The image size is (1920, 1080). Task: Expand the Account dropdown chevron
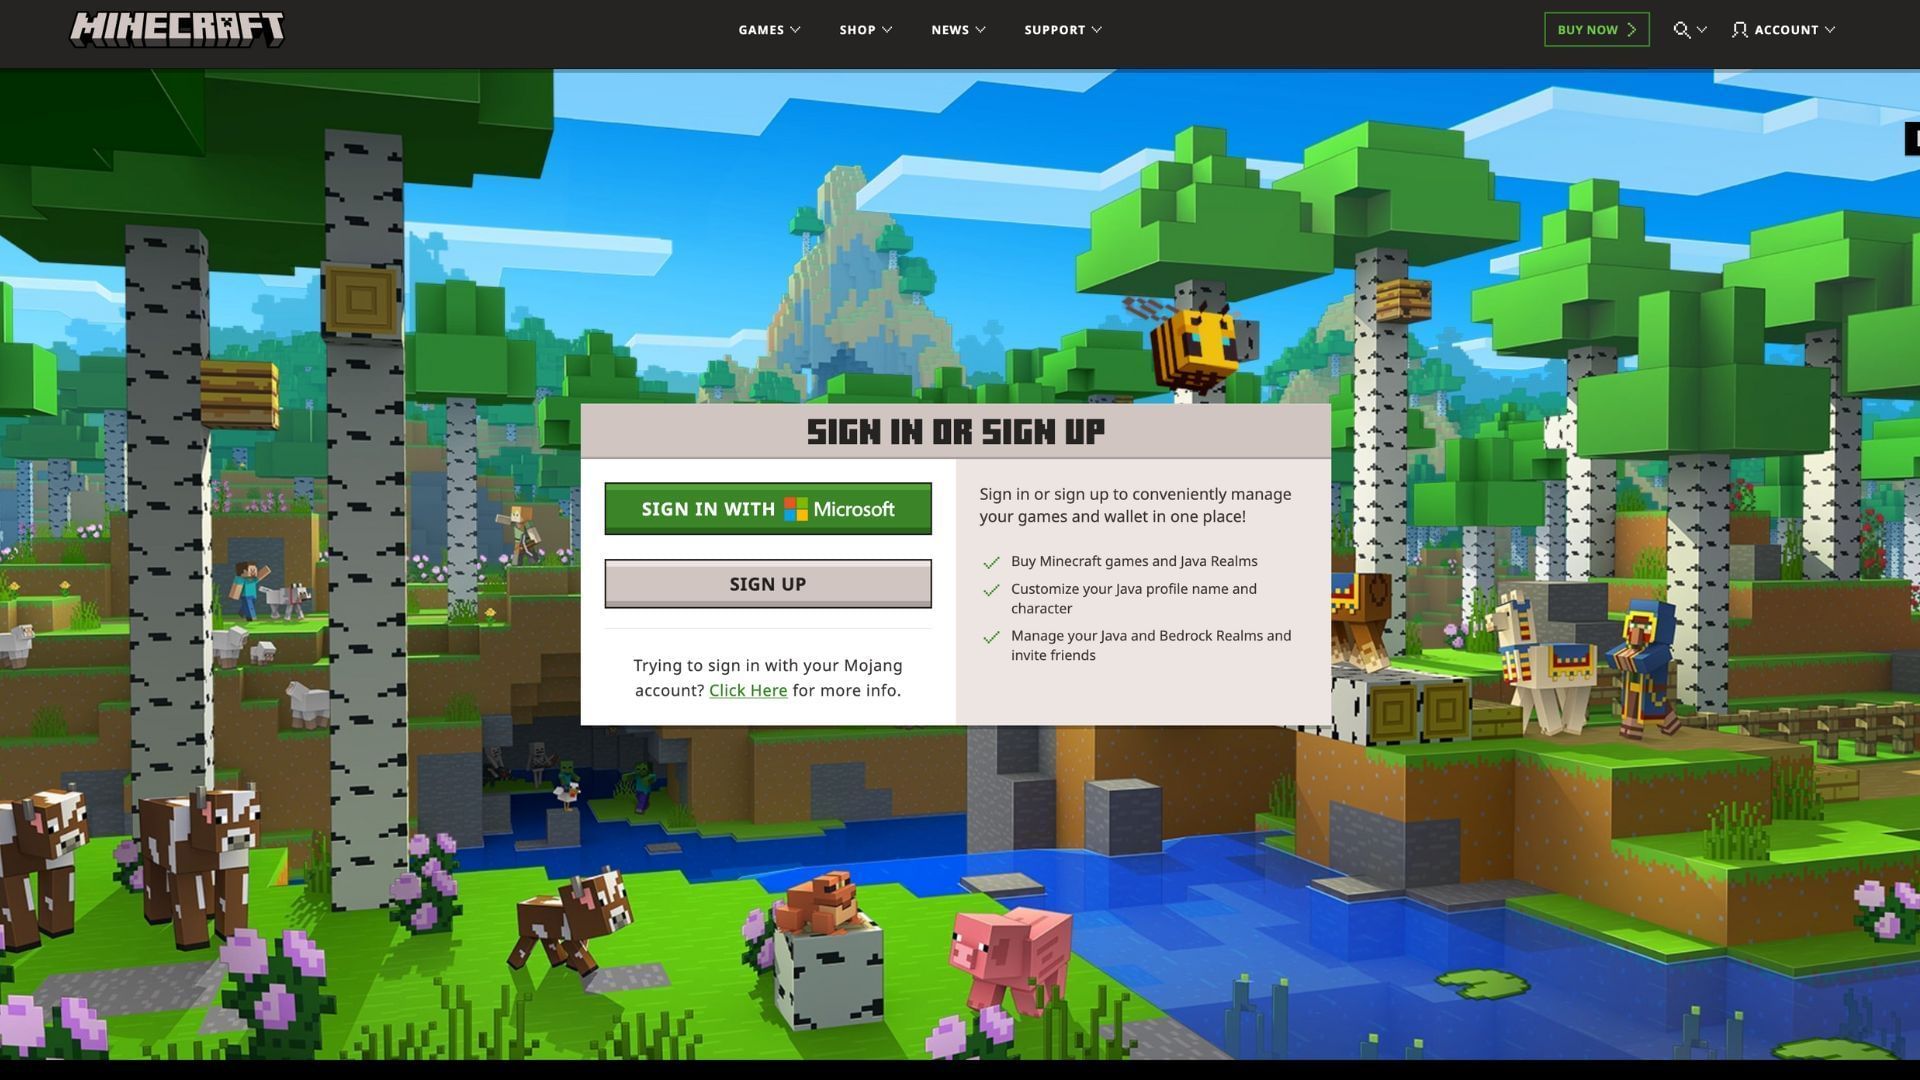pos(1830,30)
